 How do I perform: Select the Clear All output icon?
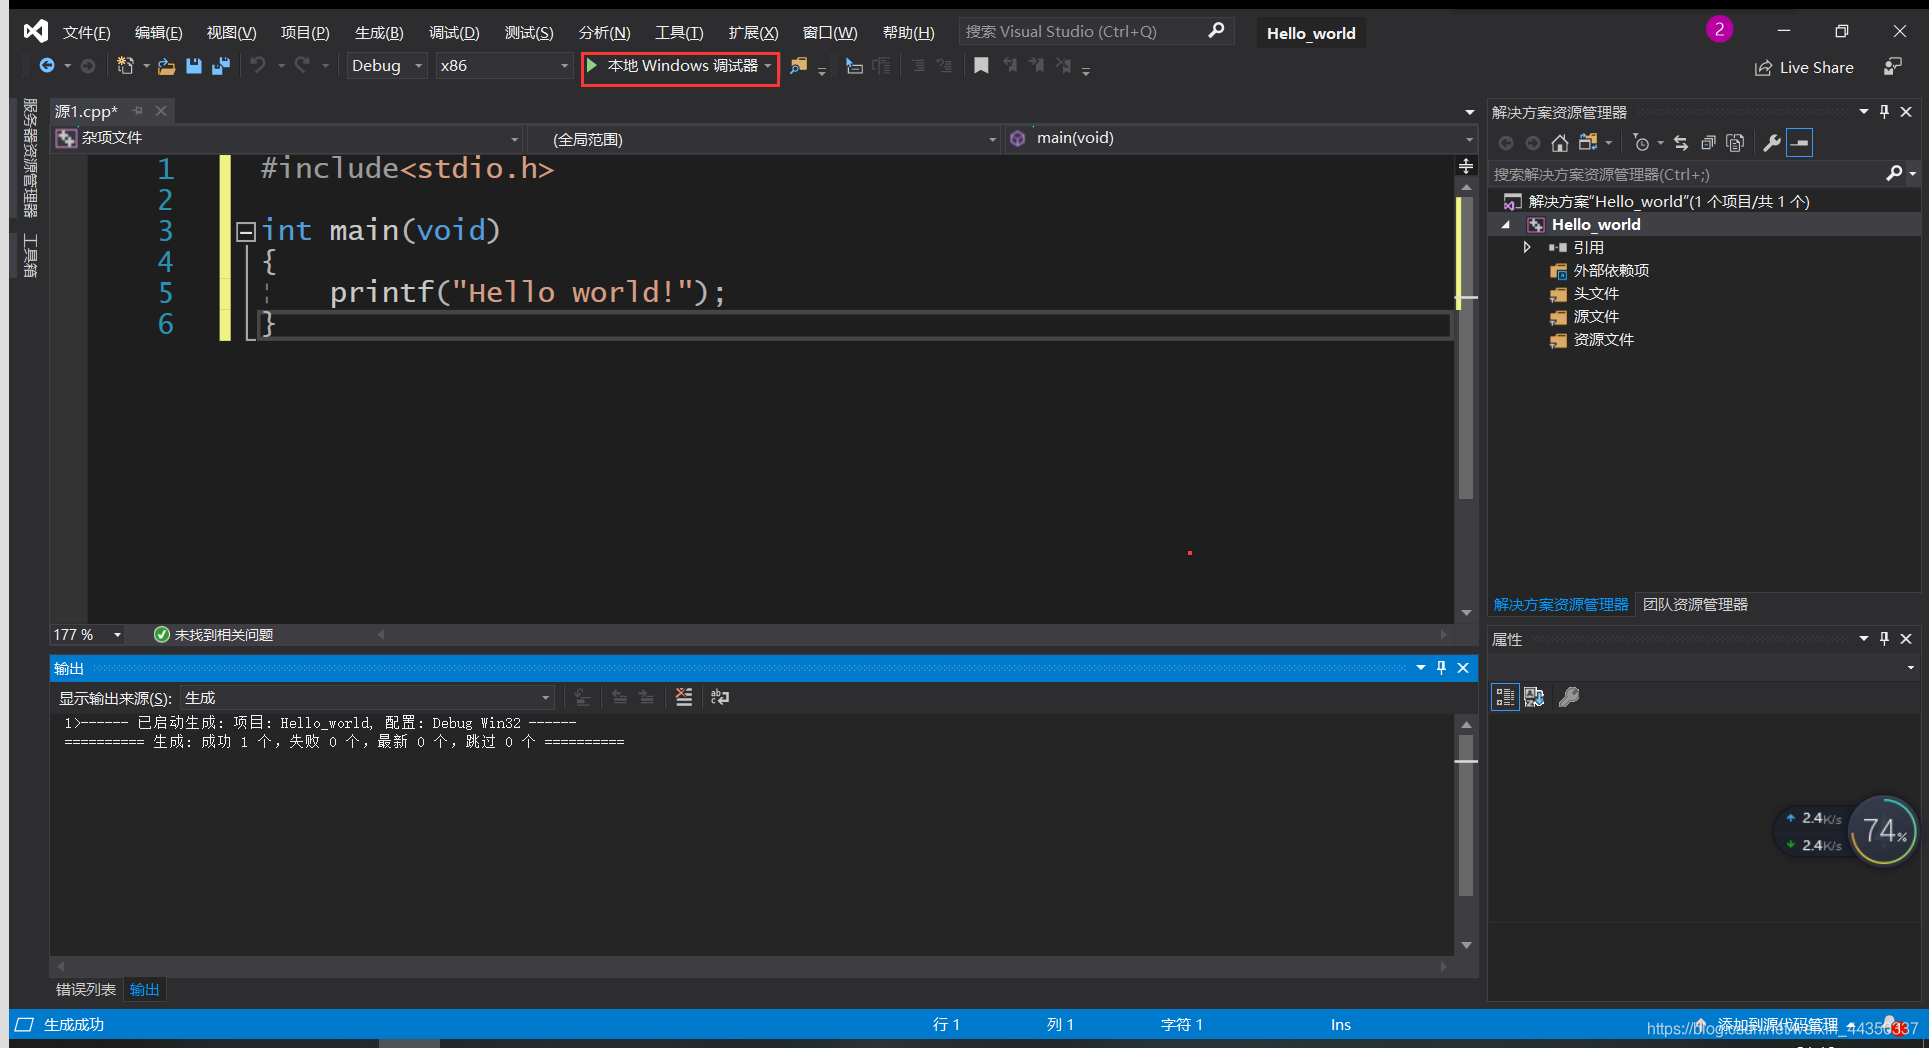point(683,697)
